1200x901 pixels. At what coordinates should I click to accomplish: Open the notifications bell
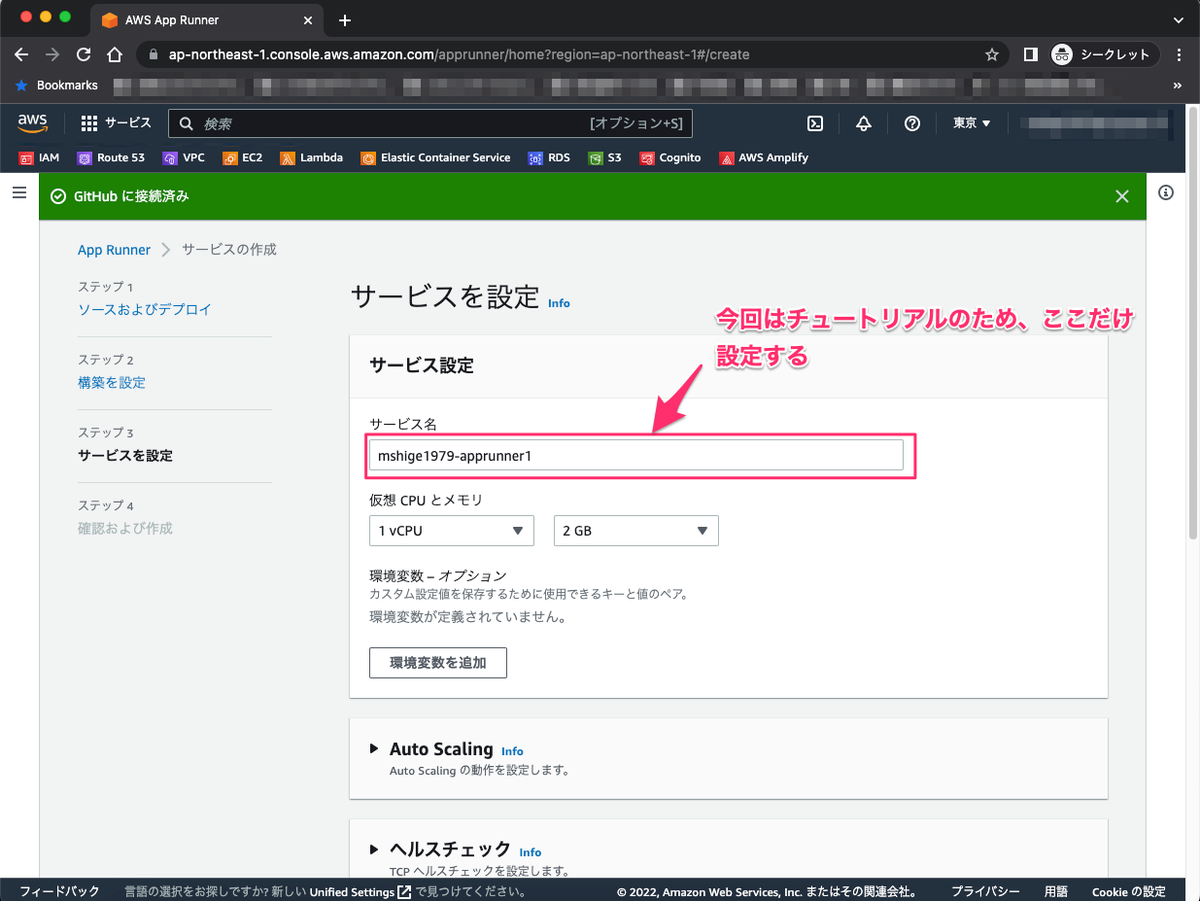(864, 123)
